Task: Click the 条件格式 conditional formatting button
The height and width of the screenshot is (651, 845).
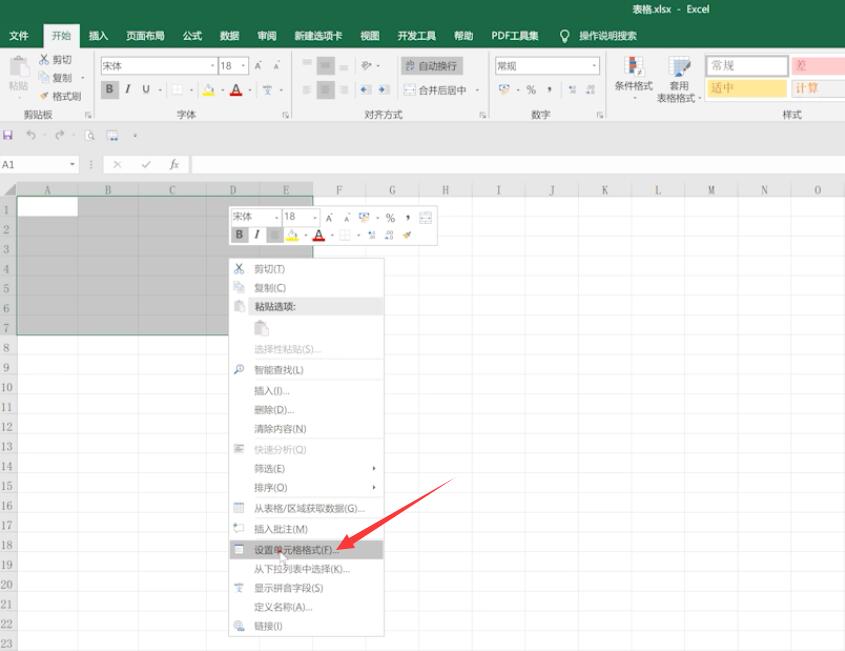Action: pos(634,78)
